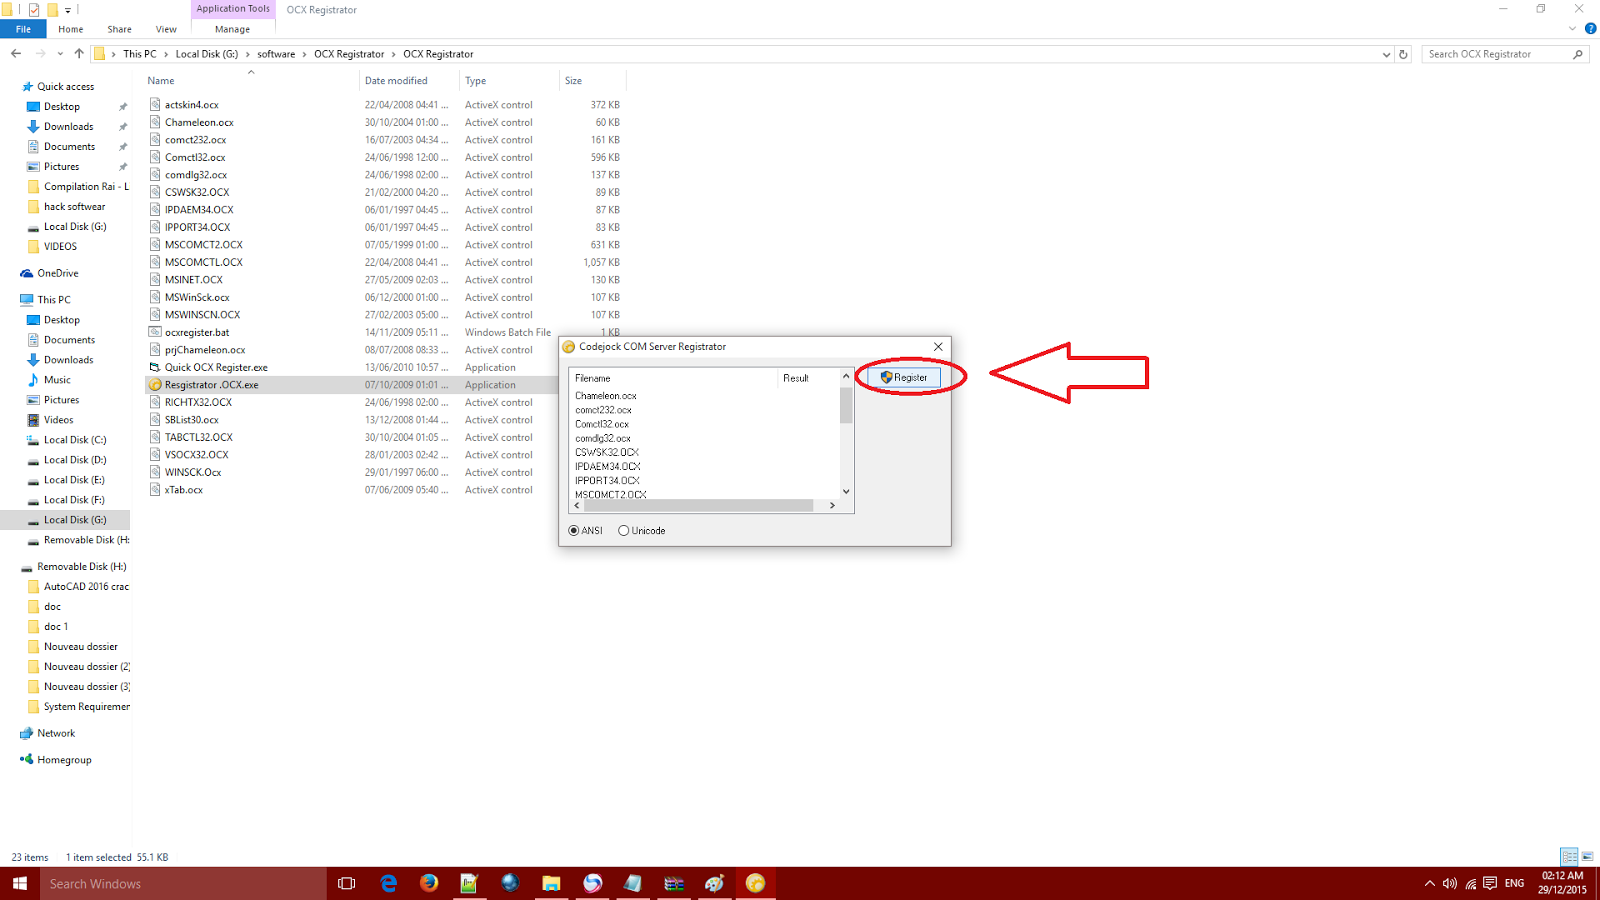Select RICHTX32.OCX in the file list
This screenshot has width=1600, height=900.
click(198, 402)
